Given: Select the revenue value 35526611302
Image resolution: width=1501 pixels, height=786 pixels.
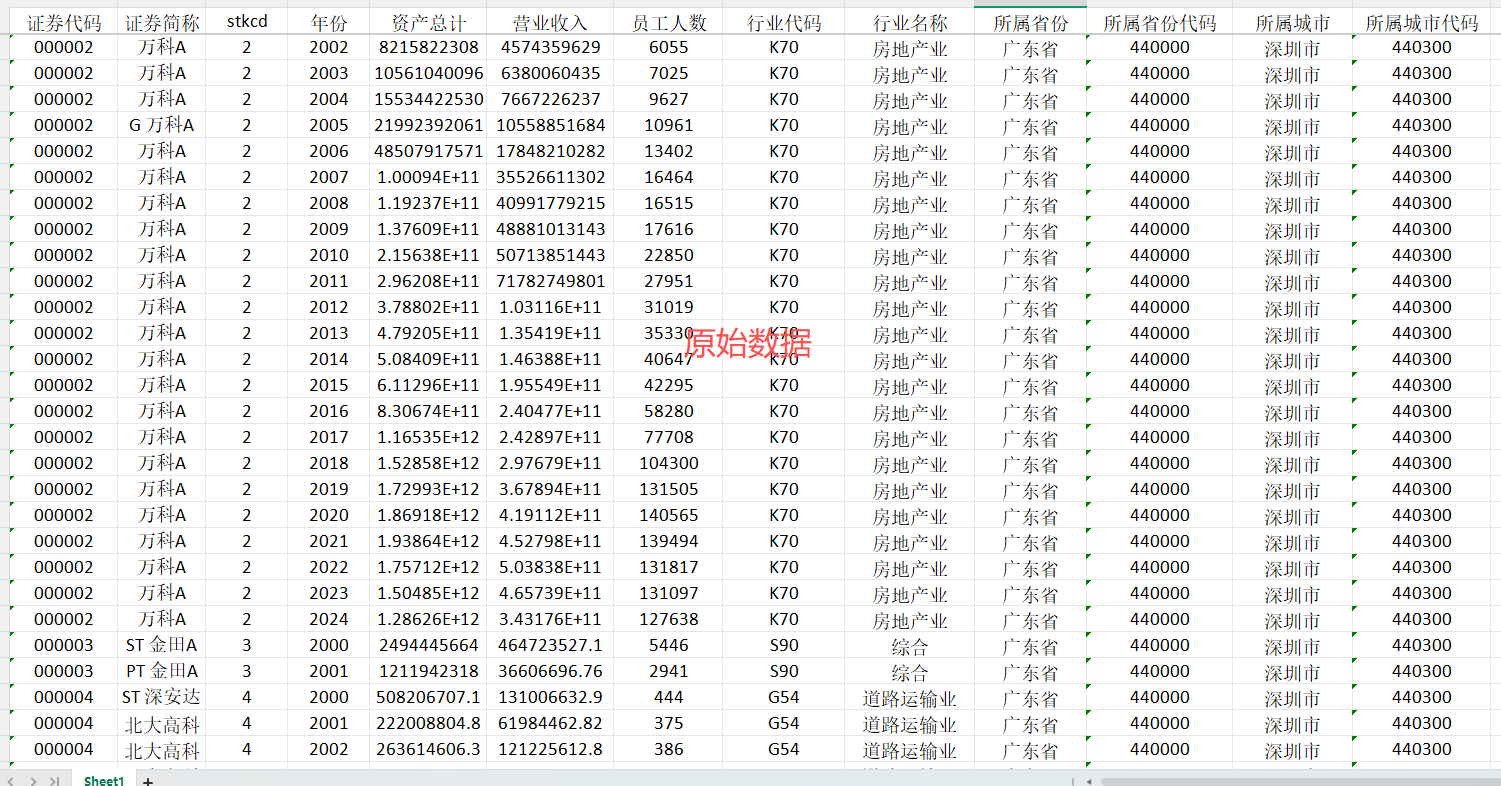Looking at the screenshot, I should click(x=551, y=177).
